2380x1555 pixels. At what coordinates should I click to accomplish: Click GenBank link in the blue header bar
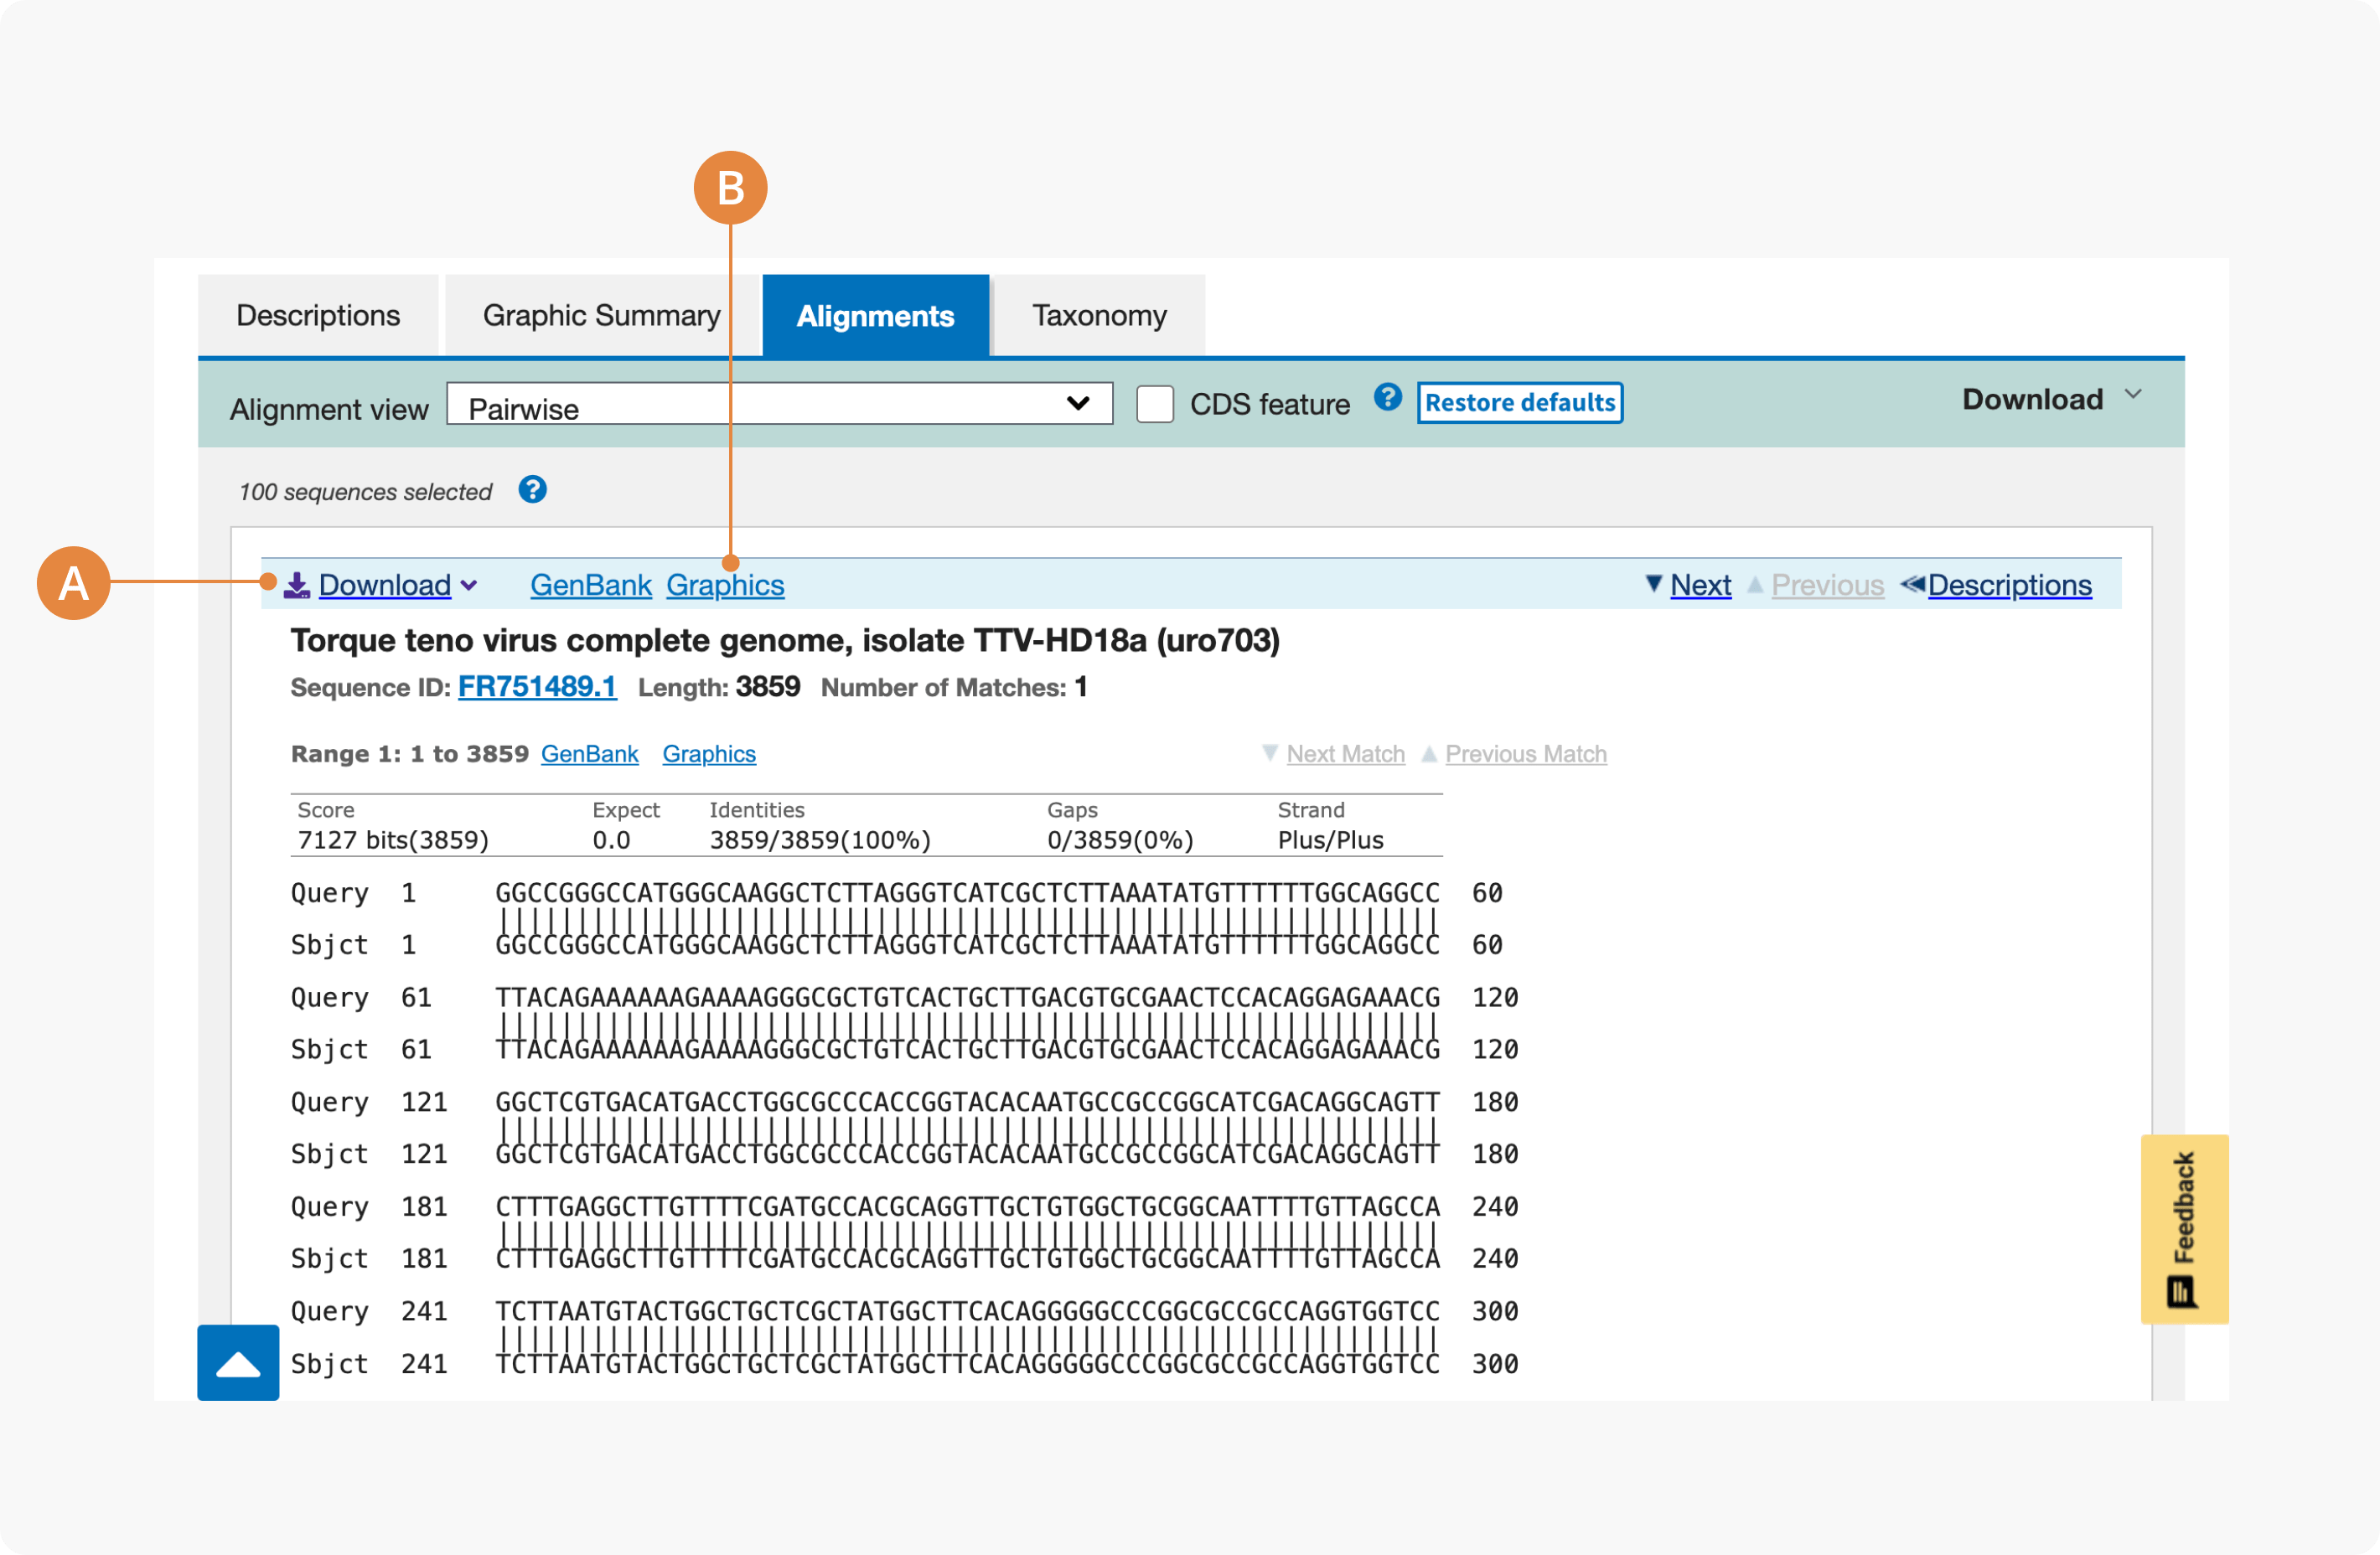590,585
